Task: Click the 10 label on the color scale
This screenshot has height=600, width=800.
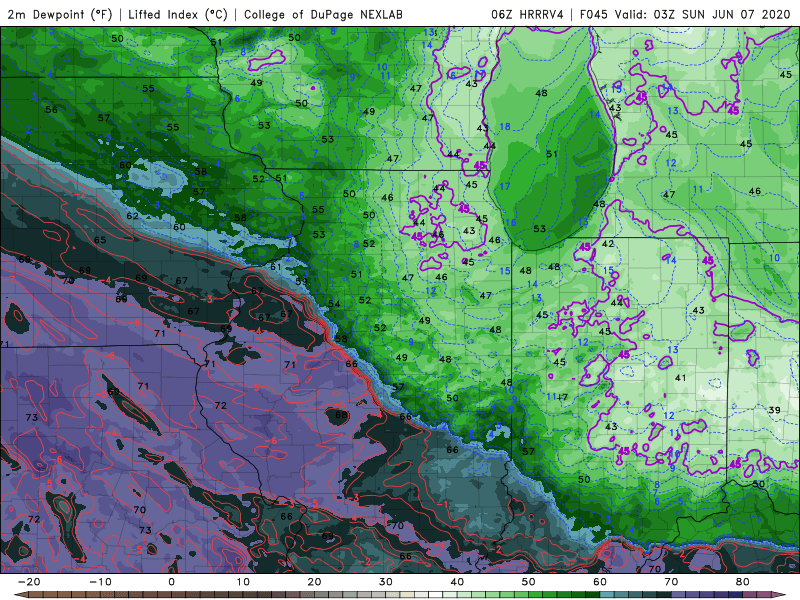Action: pyautogui.click(x=243, y=582)
